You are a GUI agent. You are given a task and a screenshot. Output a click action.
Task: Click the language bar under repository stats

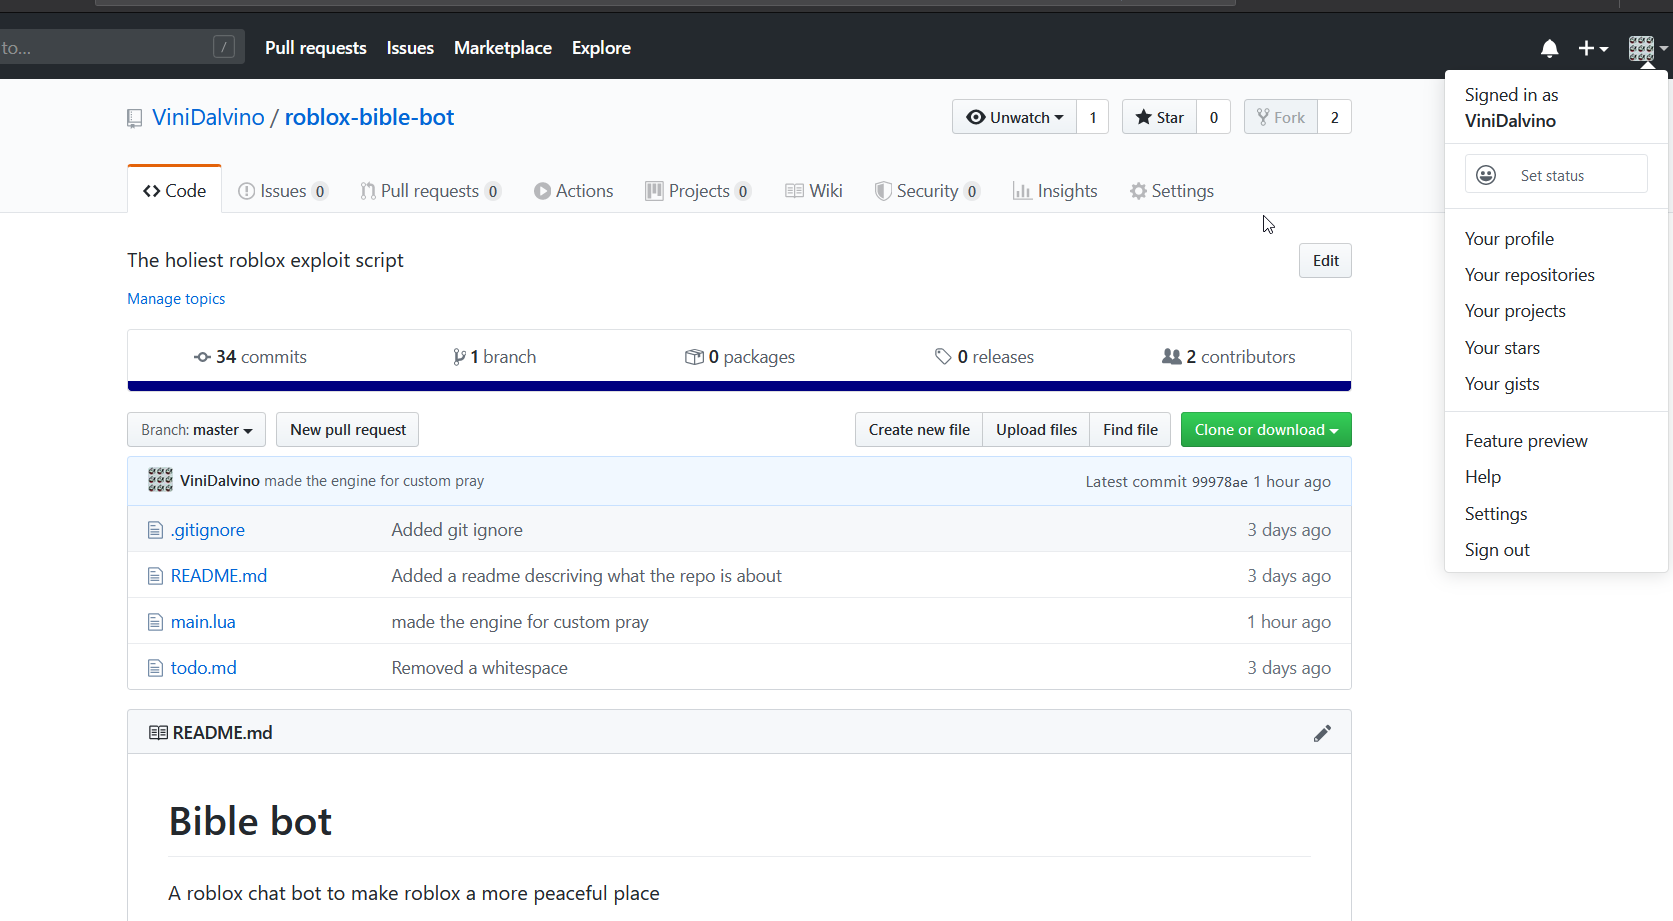pos(739,386)
